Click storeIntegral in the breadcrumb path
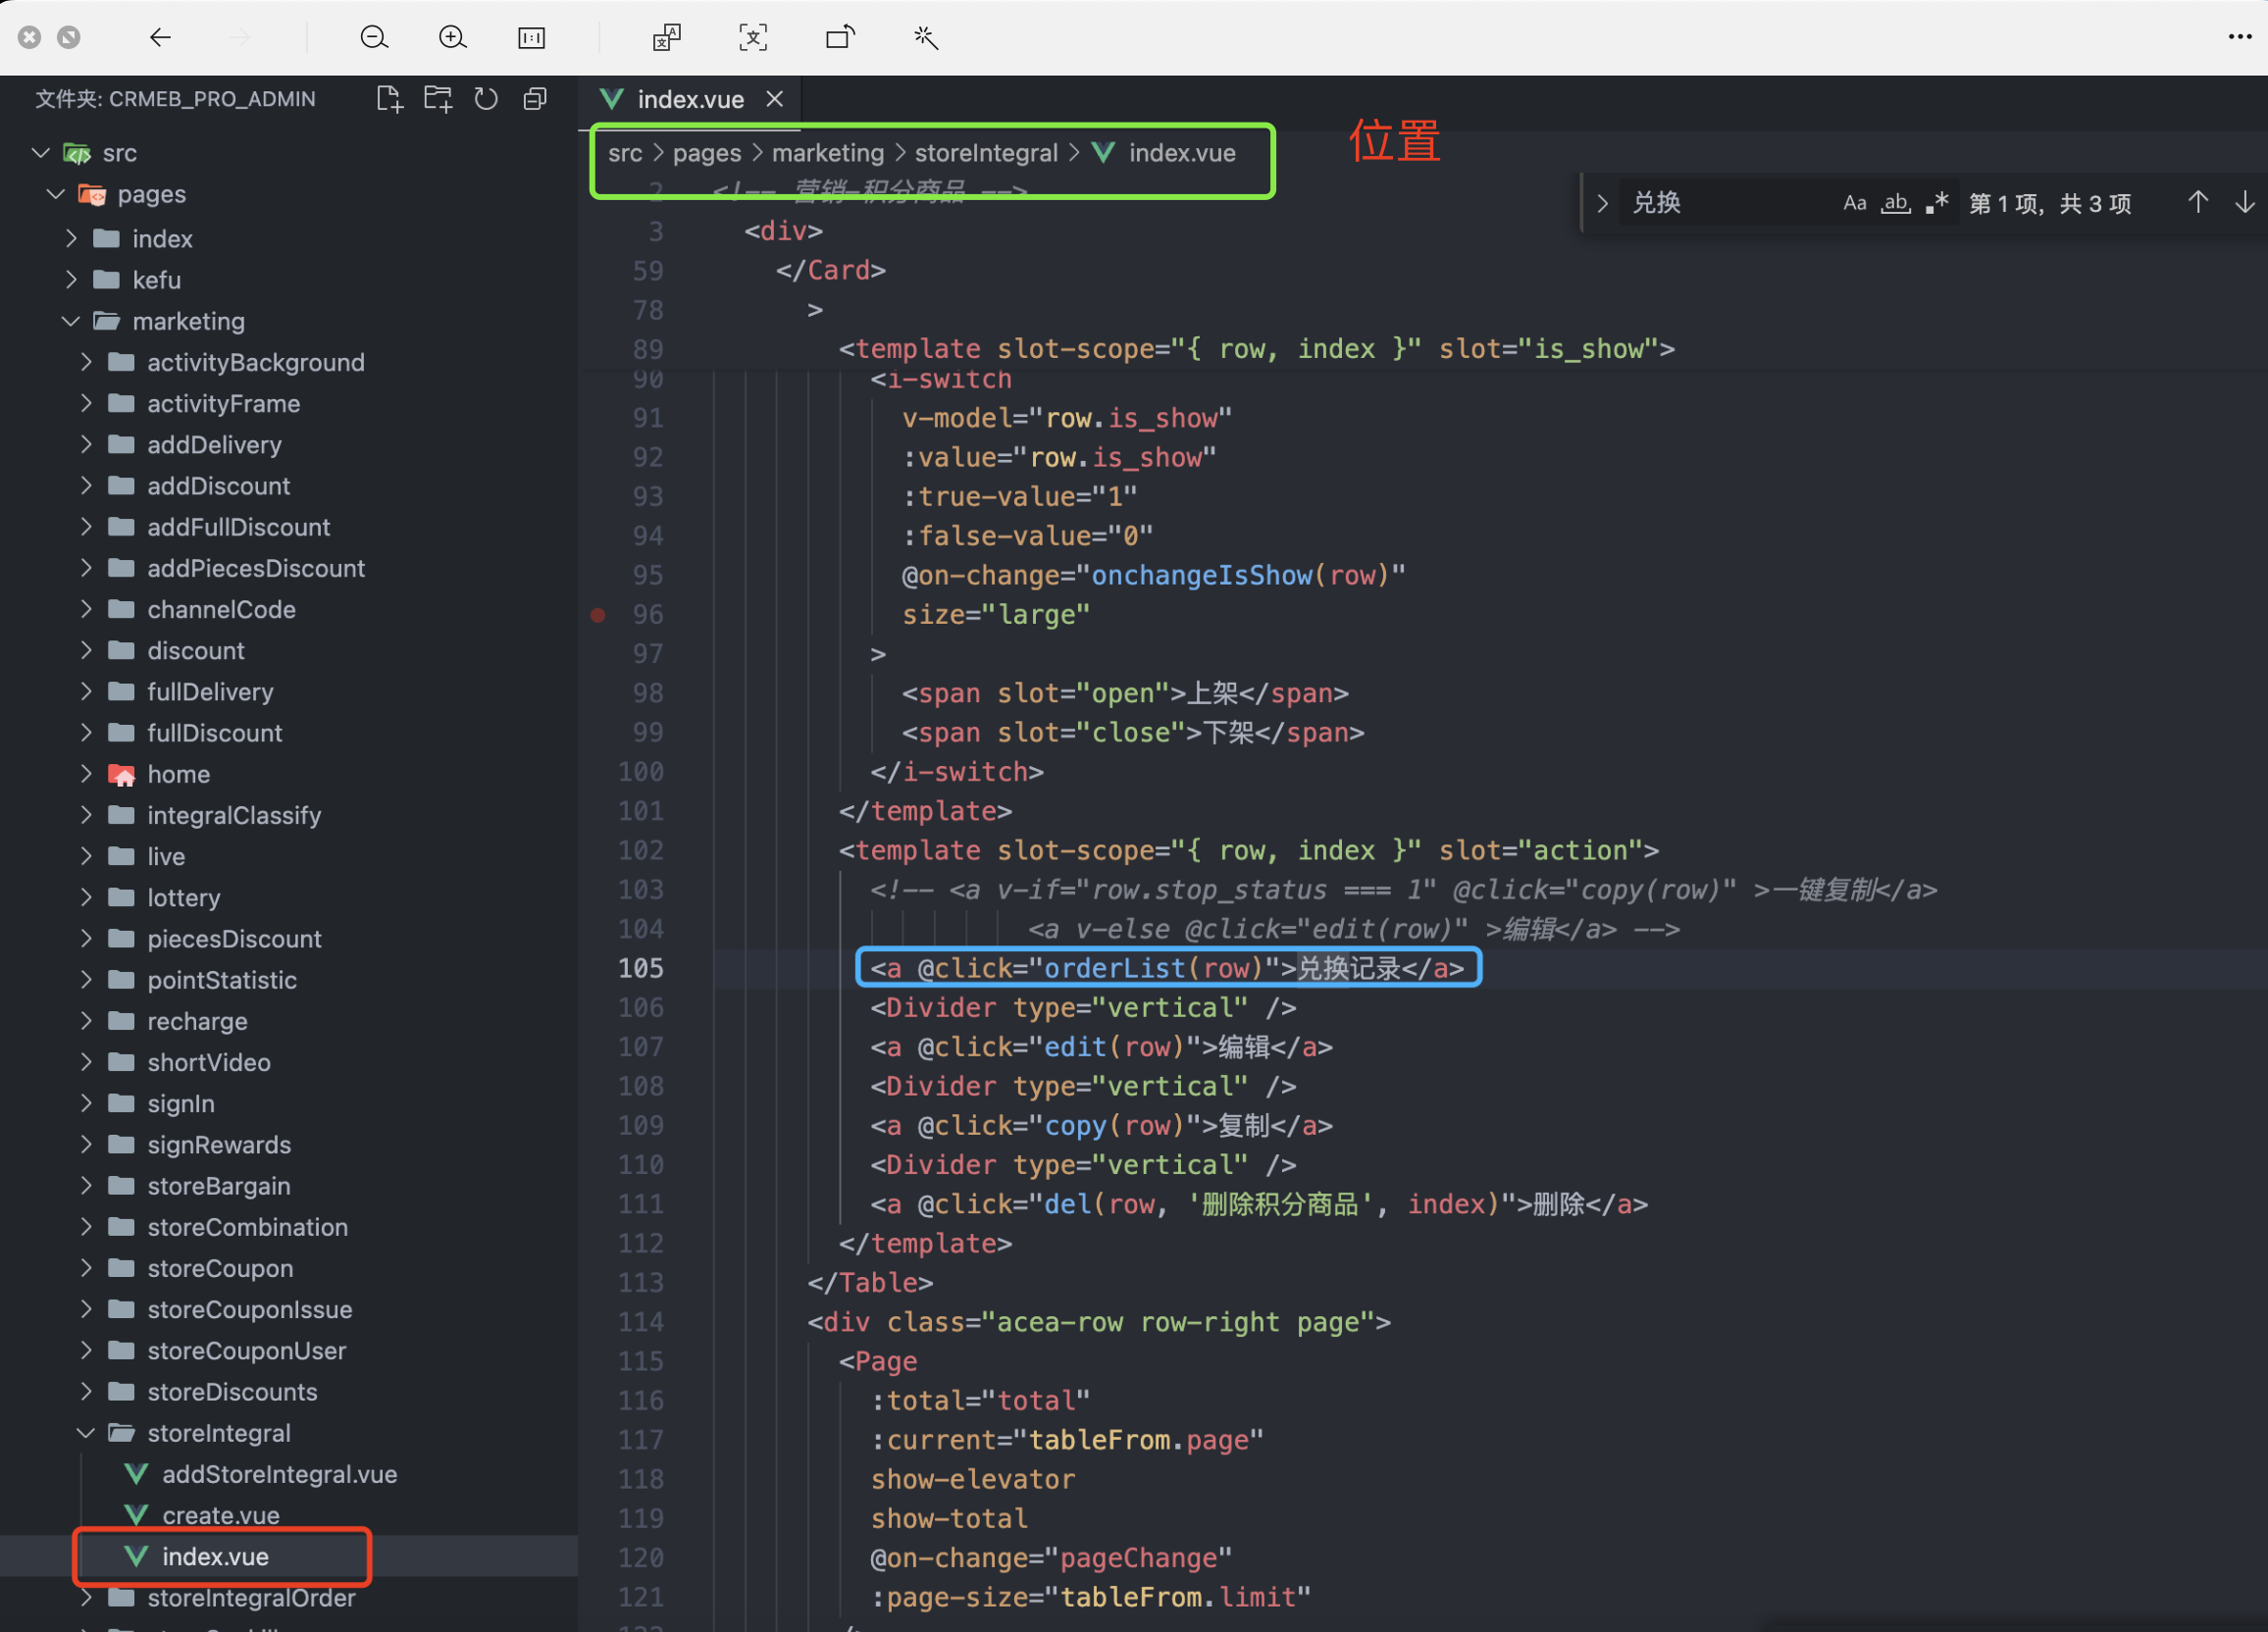 [x=986, y=153]
